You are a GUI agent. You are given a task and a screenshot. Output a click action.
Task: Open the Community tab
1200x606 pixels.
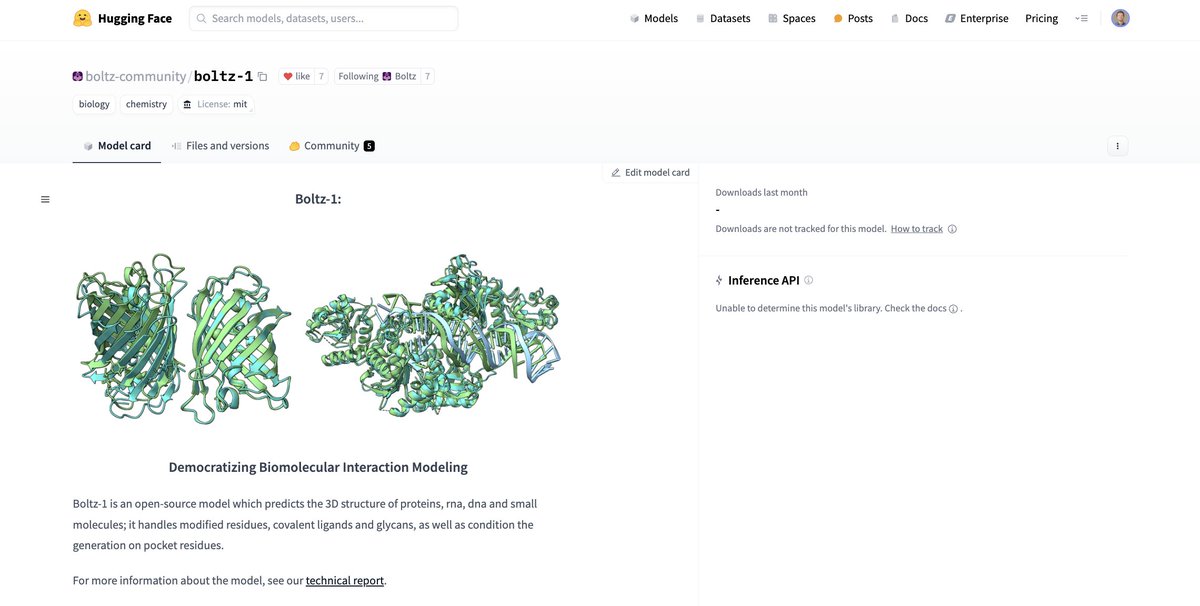click(x=332, y=146)
